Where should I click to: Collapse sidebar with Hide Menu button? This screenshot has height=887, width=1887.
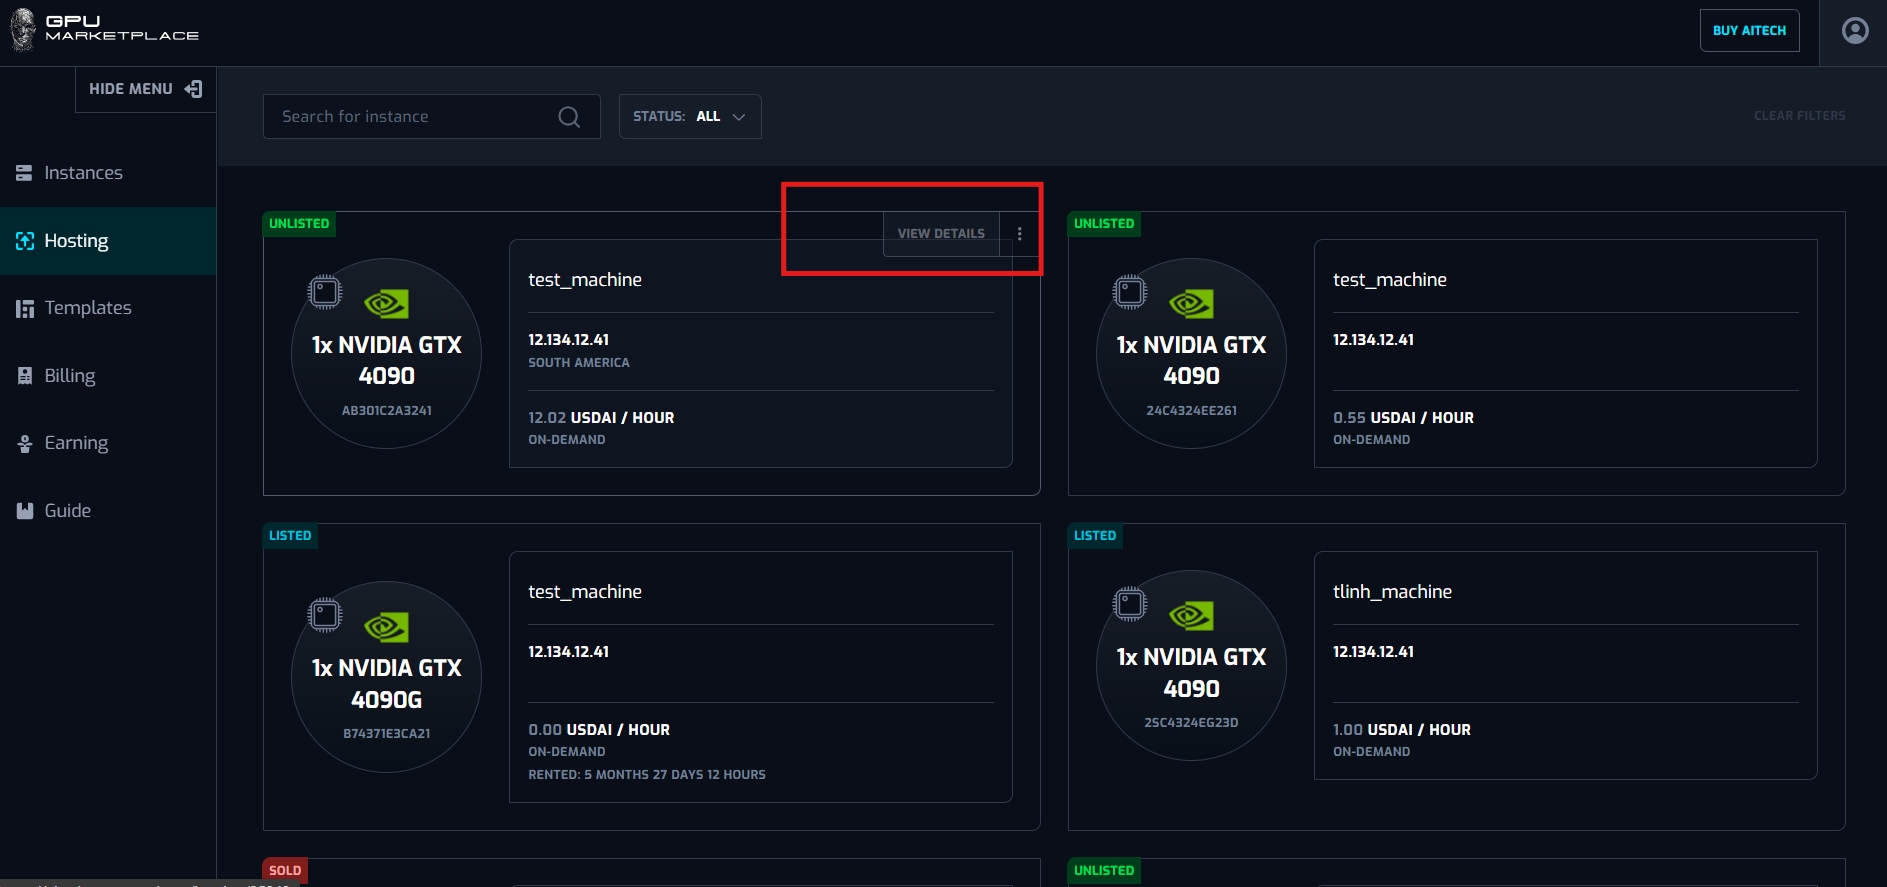(x=145, y=89)
